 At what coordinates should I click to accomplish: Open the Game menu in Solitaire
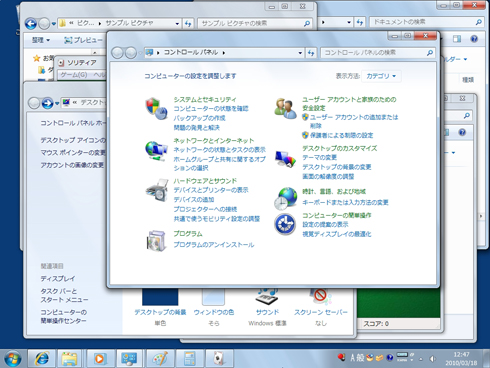(73, 75)
